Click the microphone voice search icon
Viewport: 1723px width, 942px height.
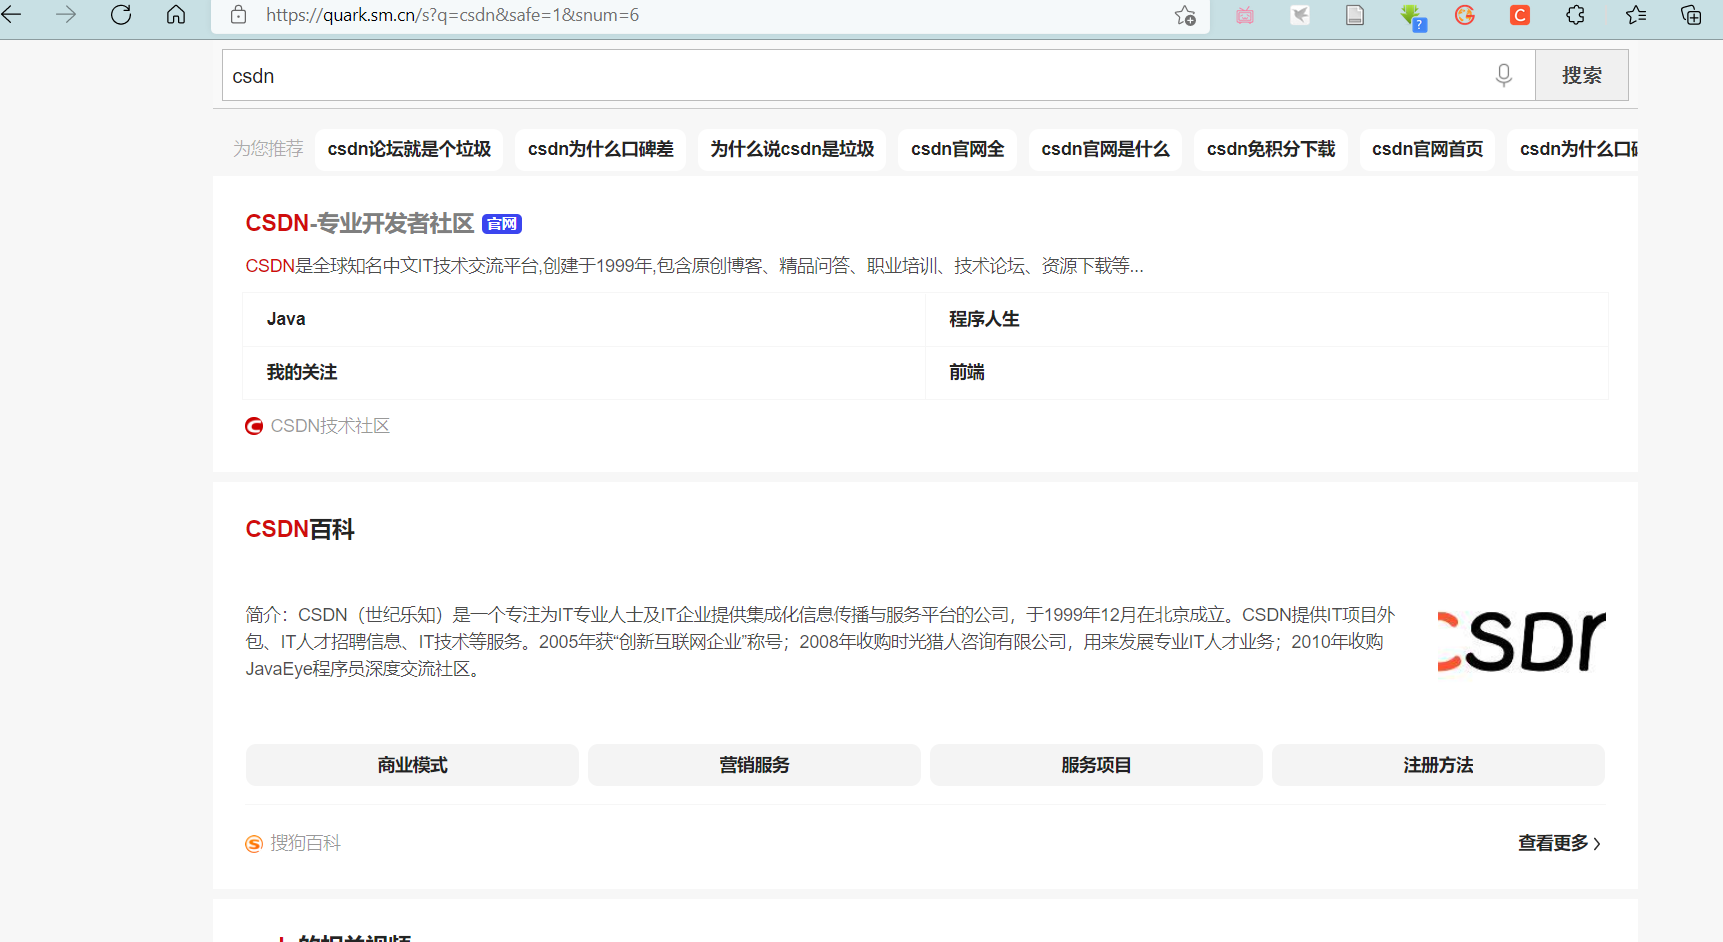(x=1503, y=75)
